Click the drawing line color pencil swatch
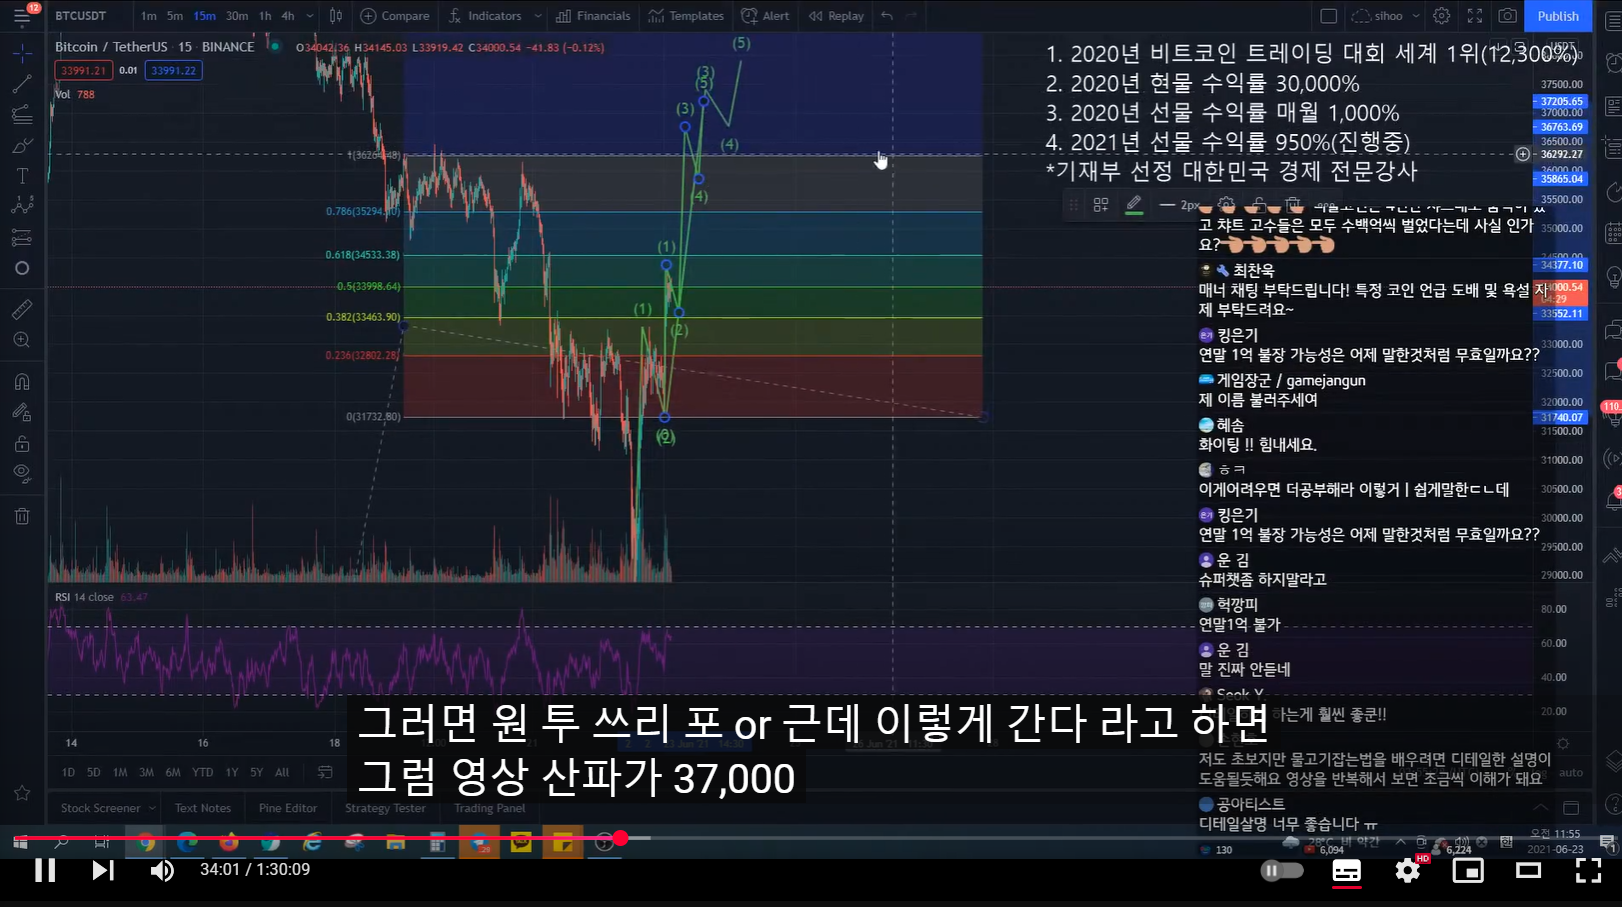This screenshot has width=1622, height=907. 1134,204
